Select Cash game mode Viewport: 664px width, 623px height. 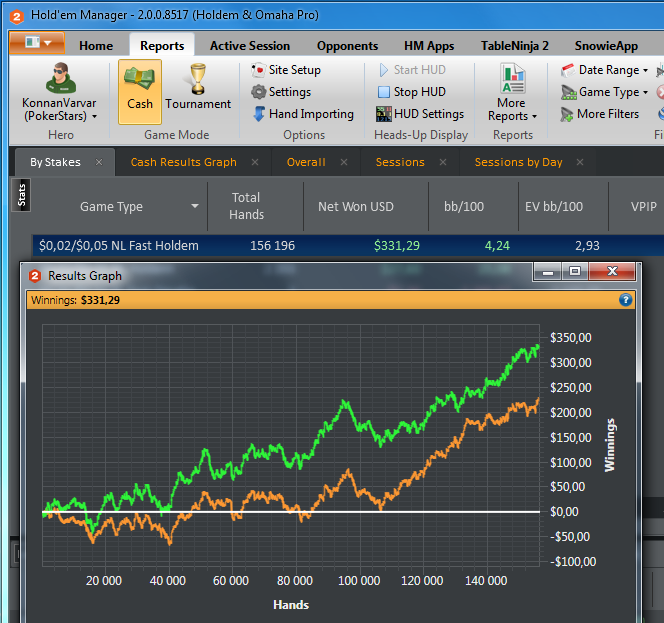pos(140,91)
